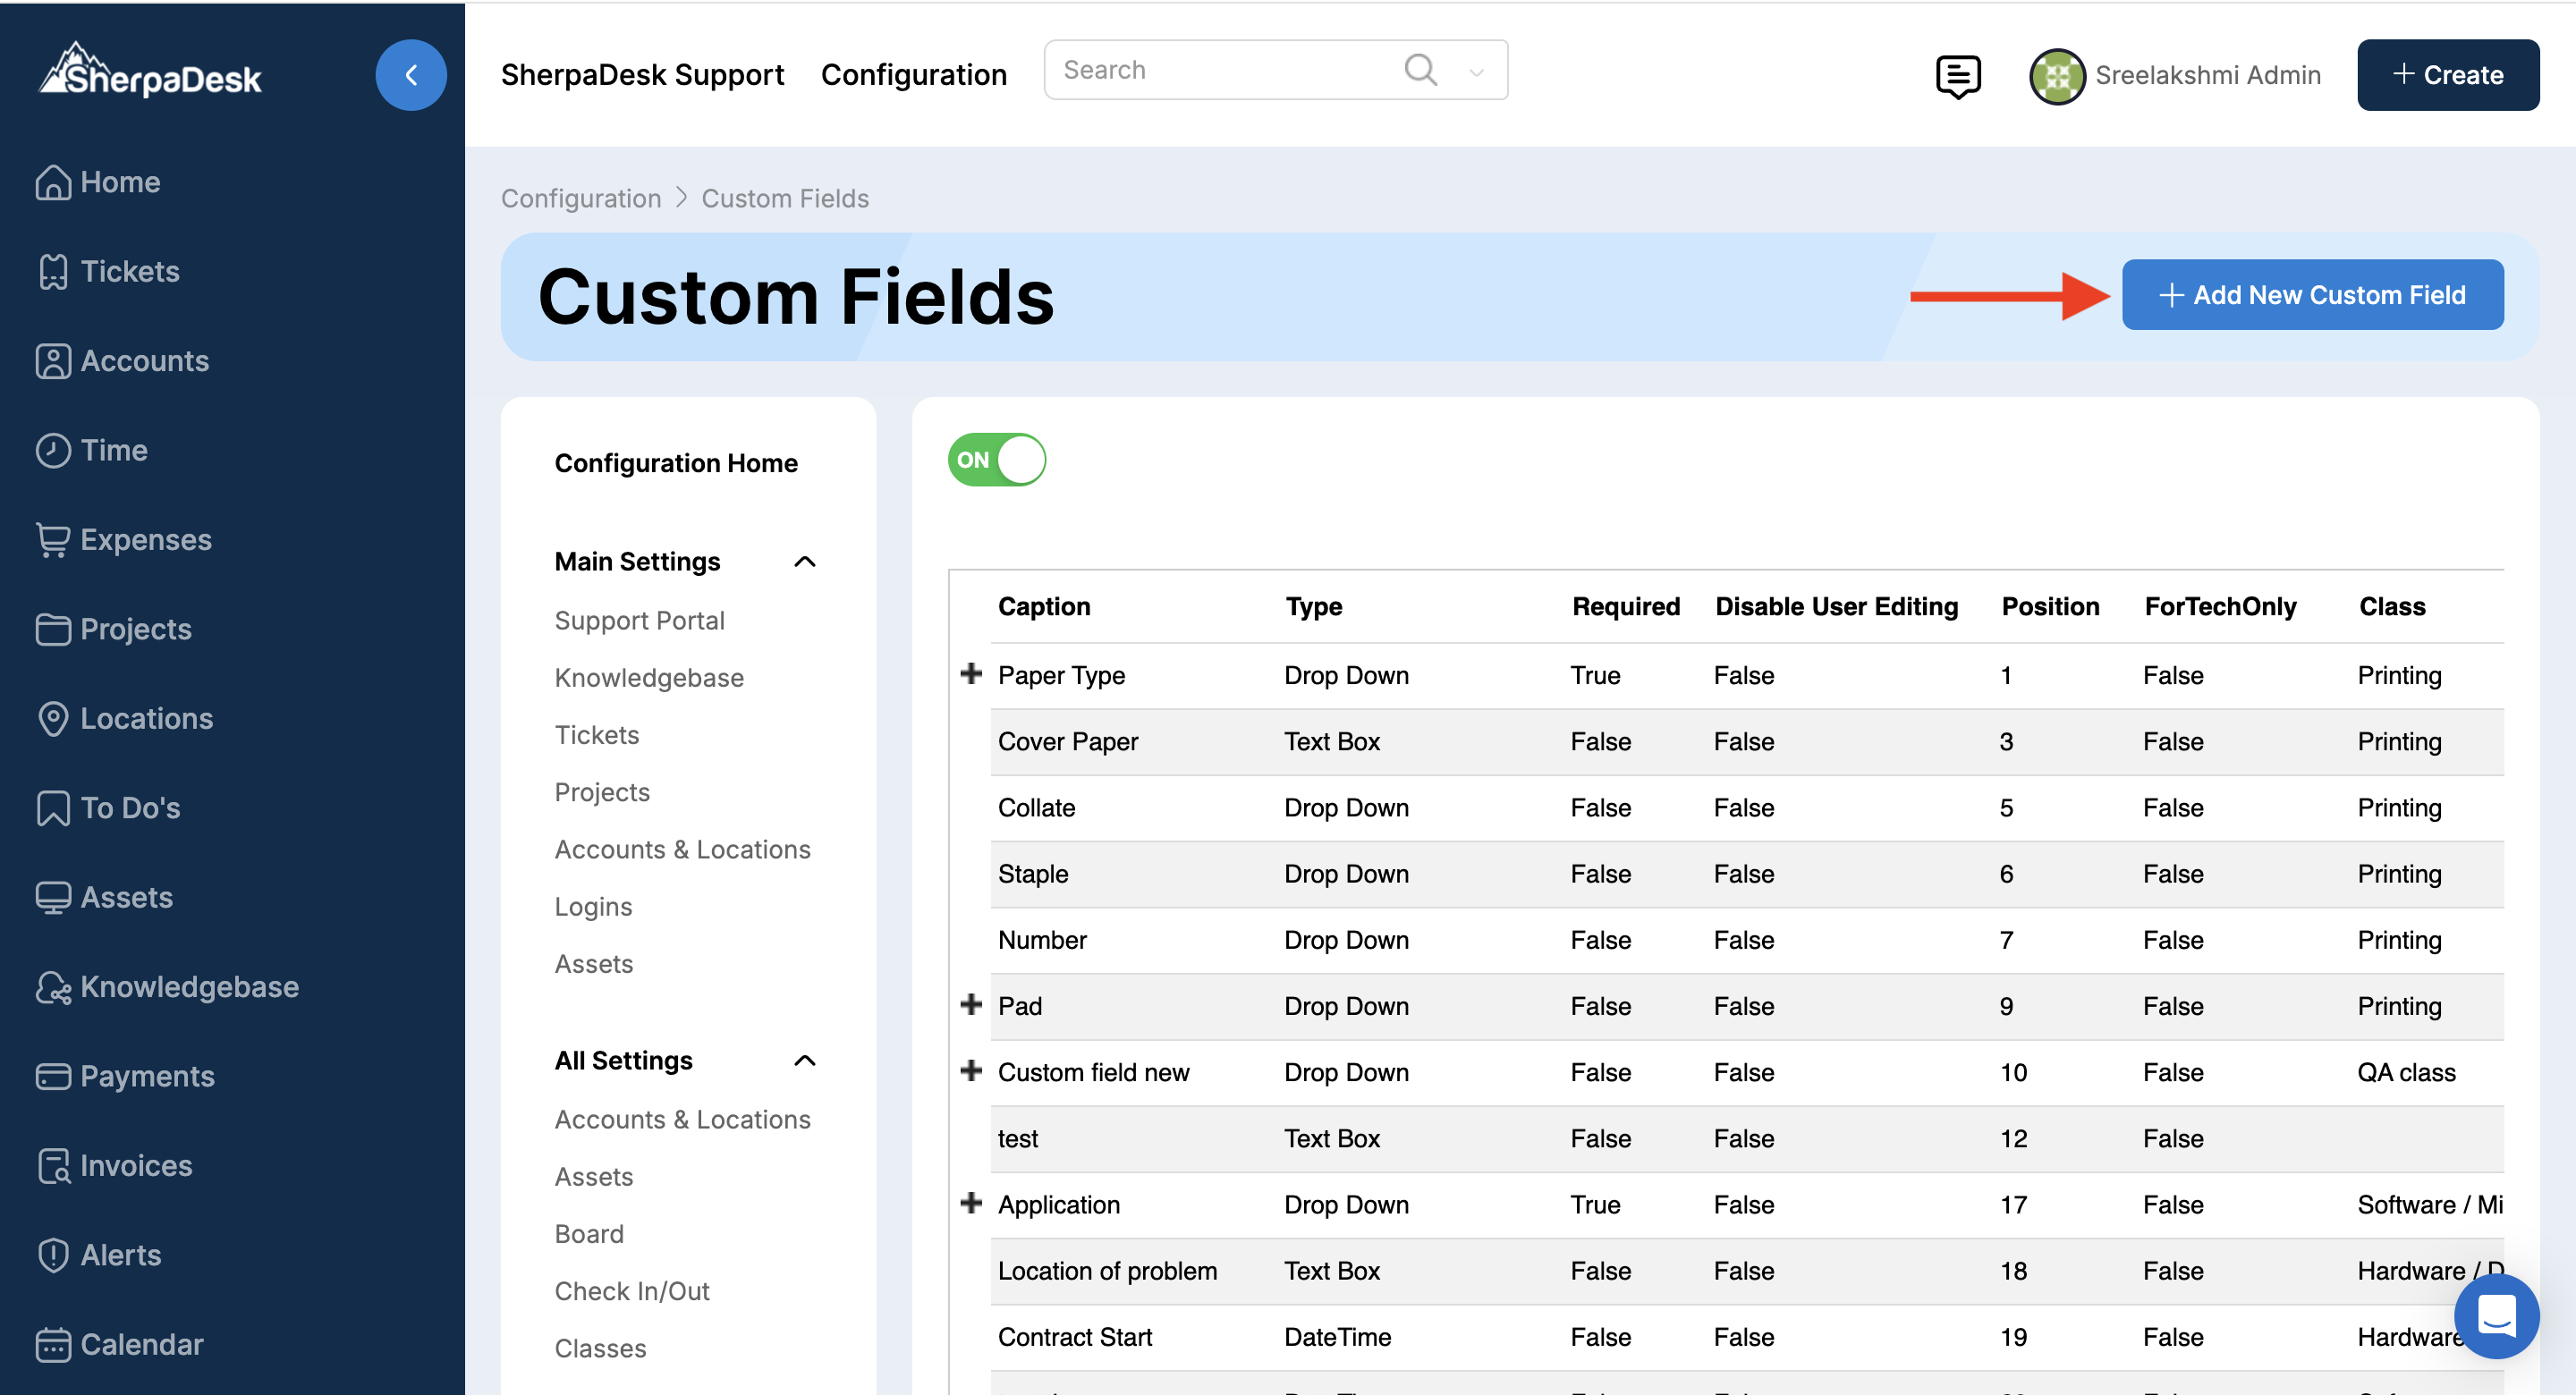This screenshot has width=2576, height=1395.
Task: Collapse sidebar with the blue arrow button
Action: point(411,75)
